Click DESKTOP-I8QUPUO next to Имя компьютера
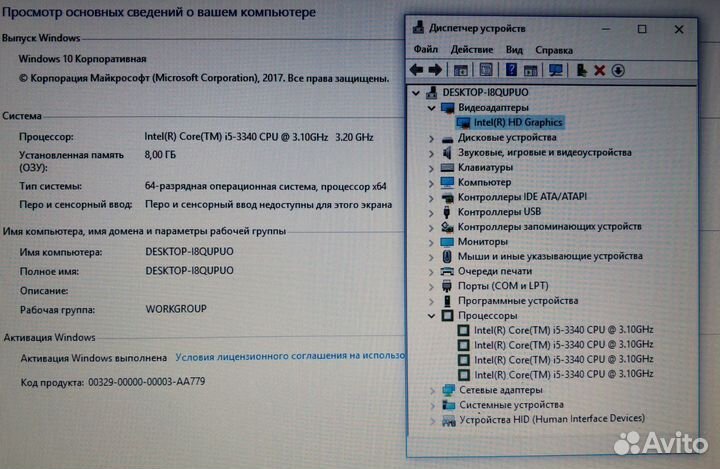The image size is (720, 469). pos(189,252)
